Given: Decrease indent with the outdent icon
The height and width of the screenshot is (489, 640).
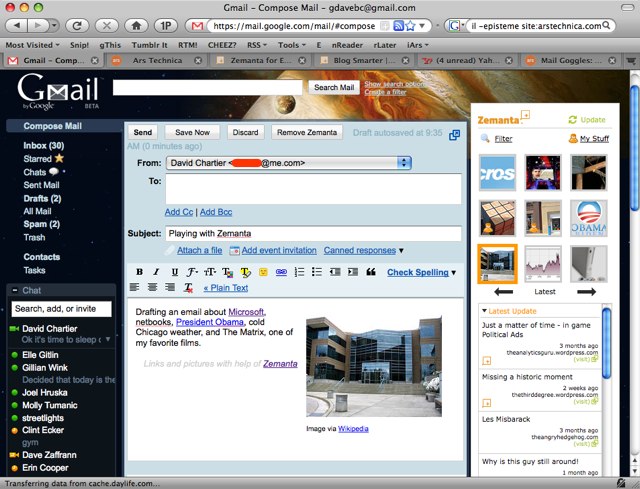Looking at the screenshot, I should pos(335,272).
